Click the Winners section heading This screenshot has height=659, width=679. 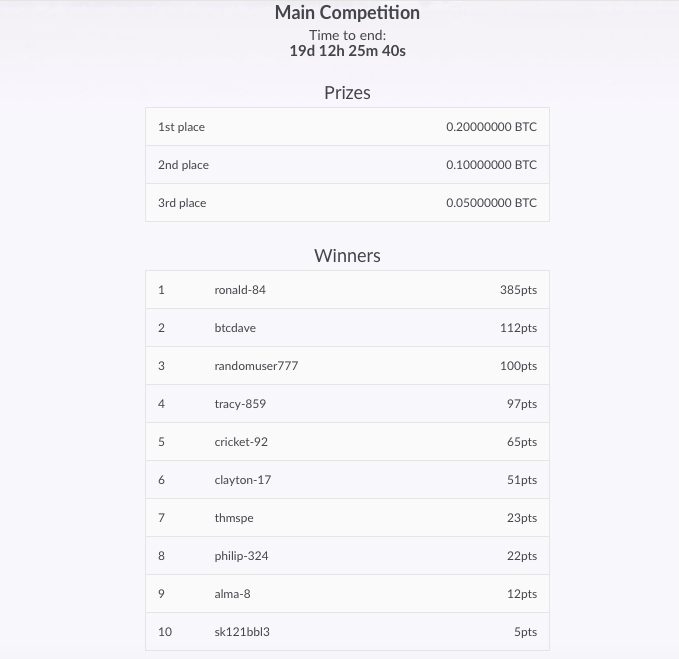pyautogui.click(x=347, y=256)
